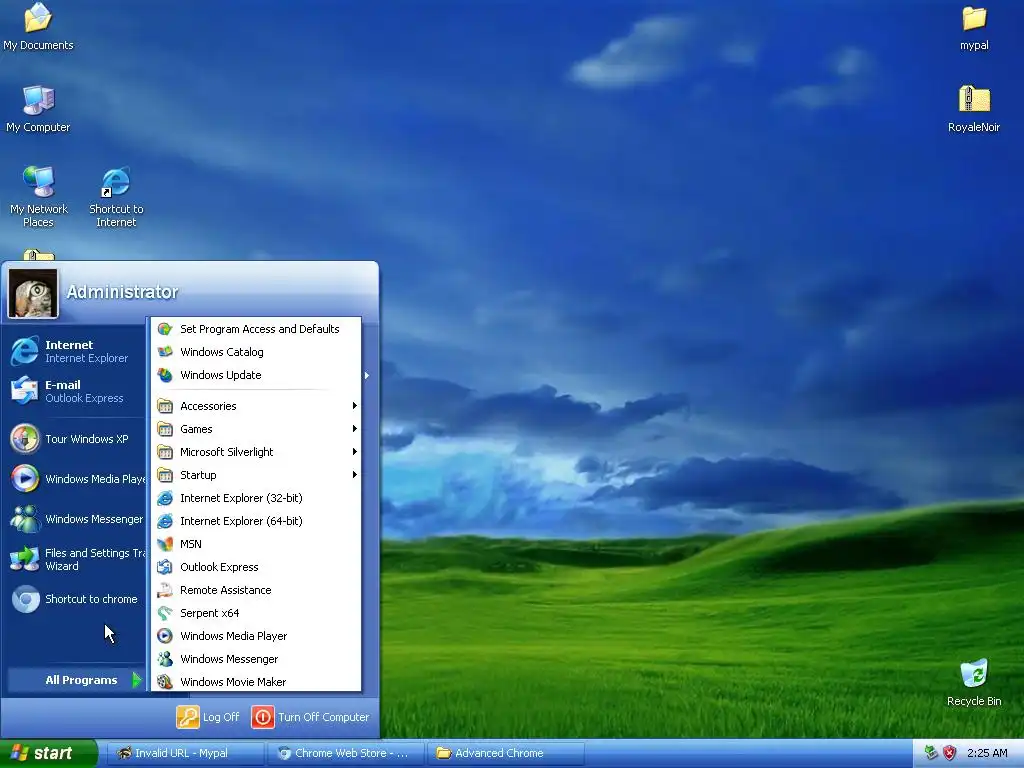Switch to Invalid URL - Mypal taskbar window
The image size is (1024, 768).
point(184,753)
